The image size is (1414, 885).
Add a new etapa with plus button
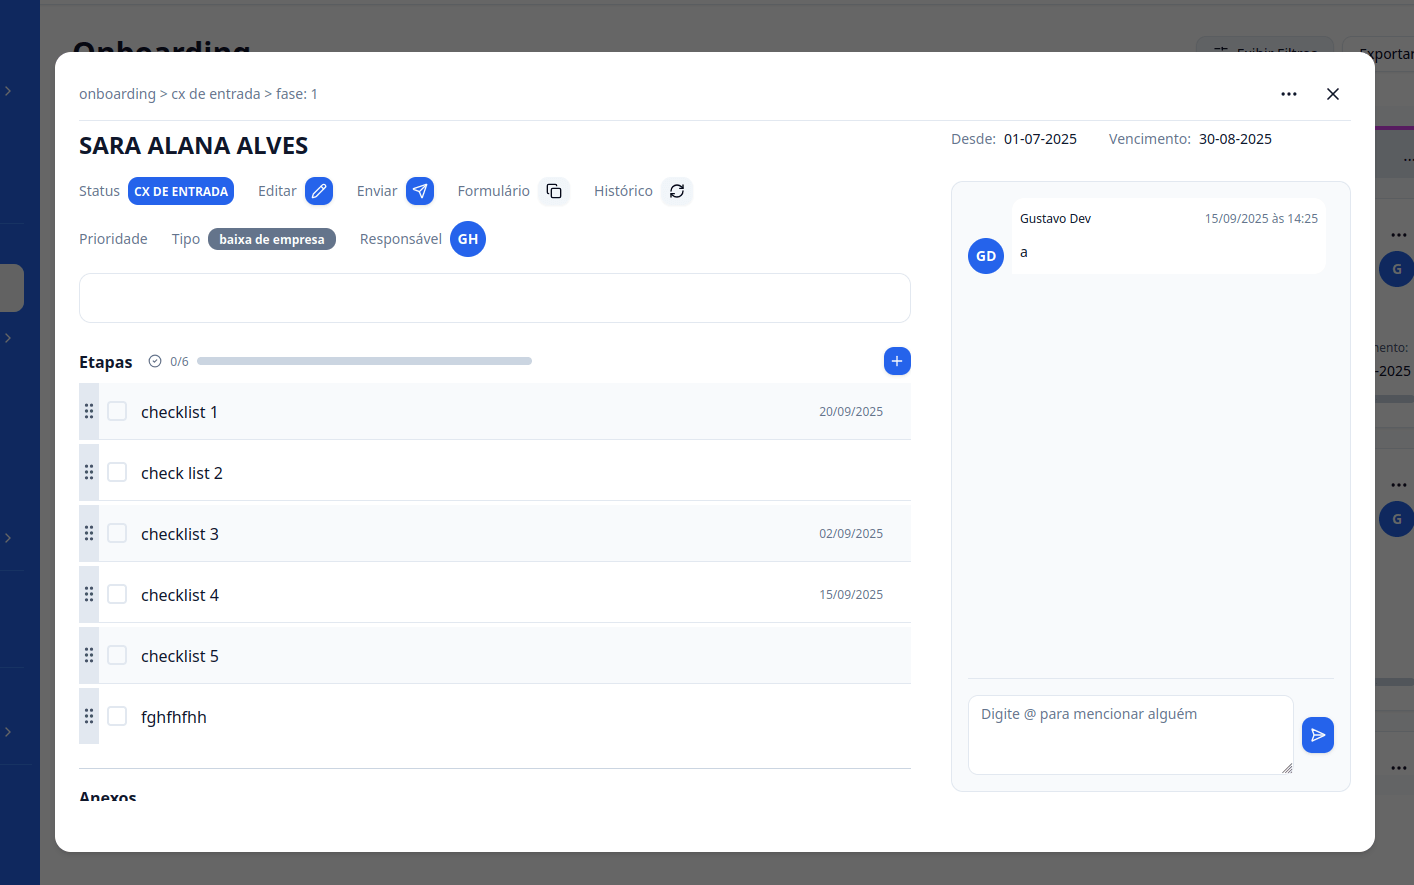897,361
